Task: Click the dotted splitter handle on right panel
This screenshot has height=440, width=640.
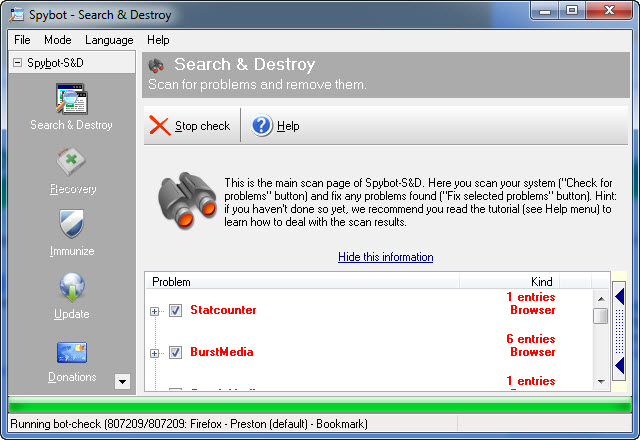Action: [619, 331]
